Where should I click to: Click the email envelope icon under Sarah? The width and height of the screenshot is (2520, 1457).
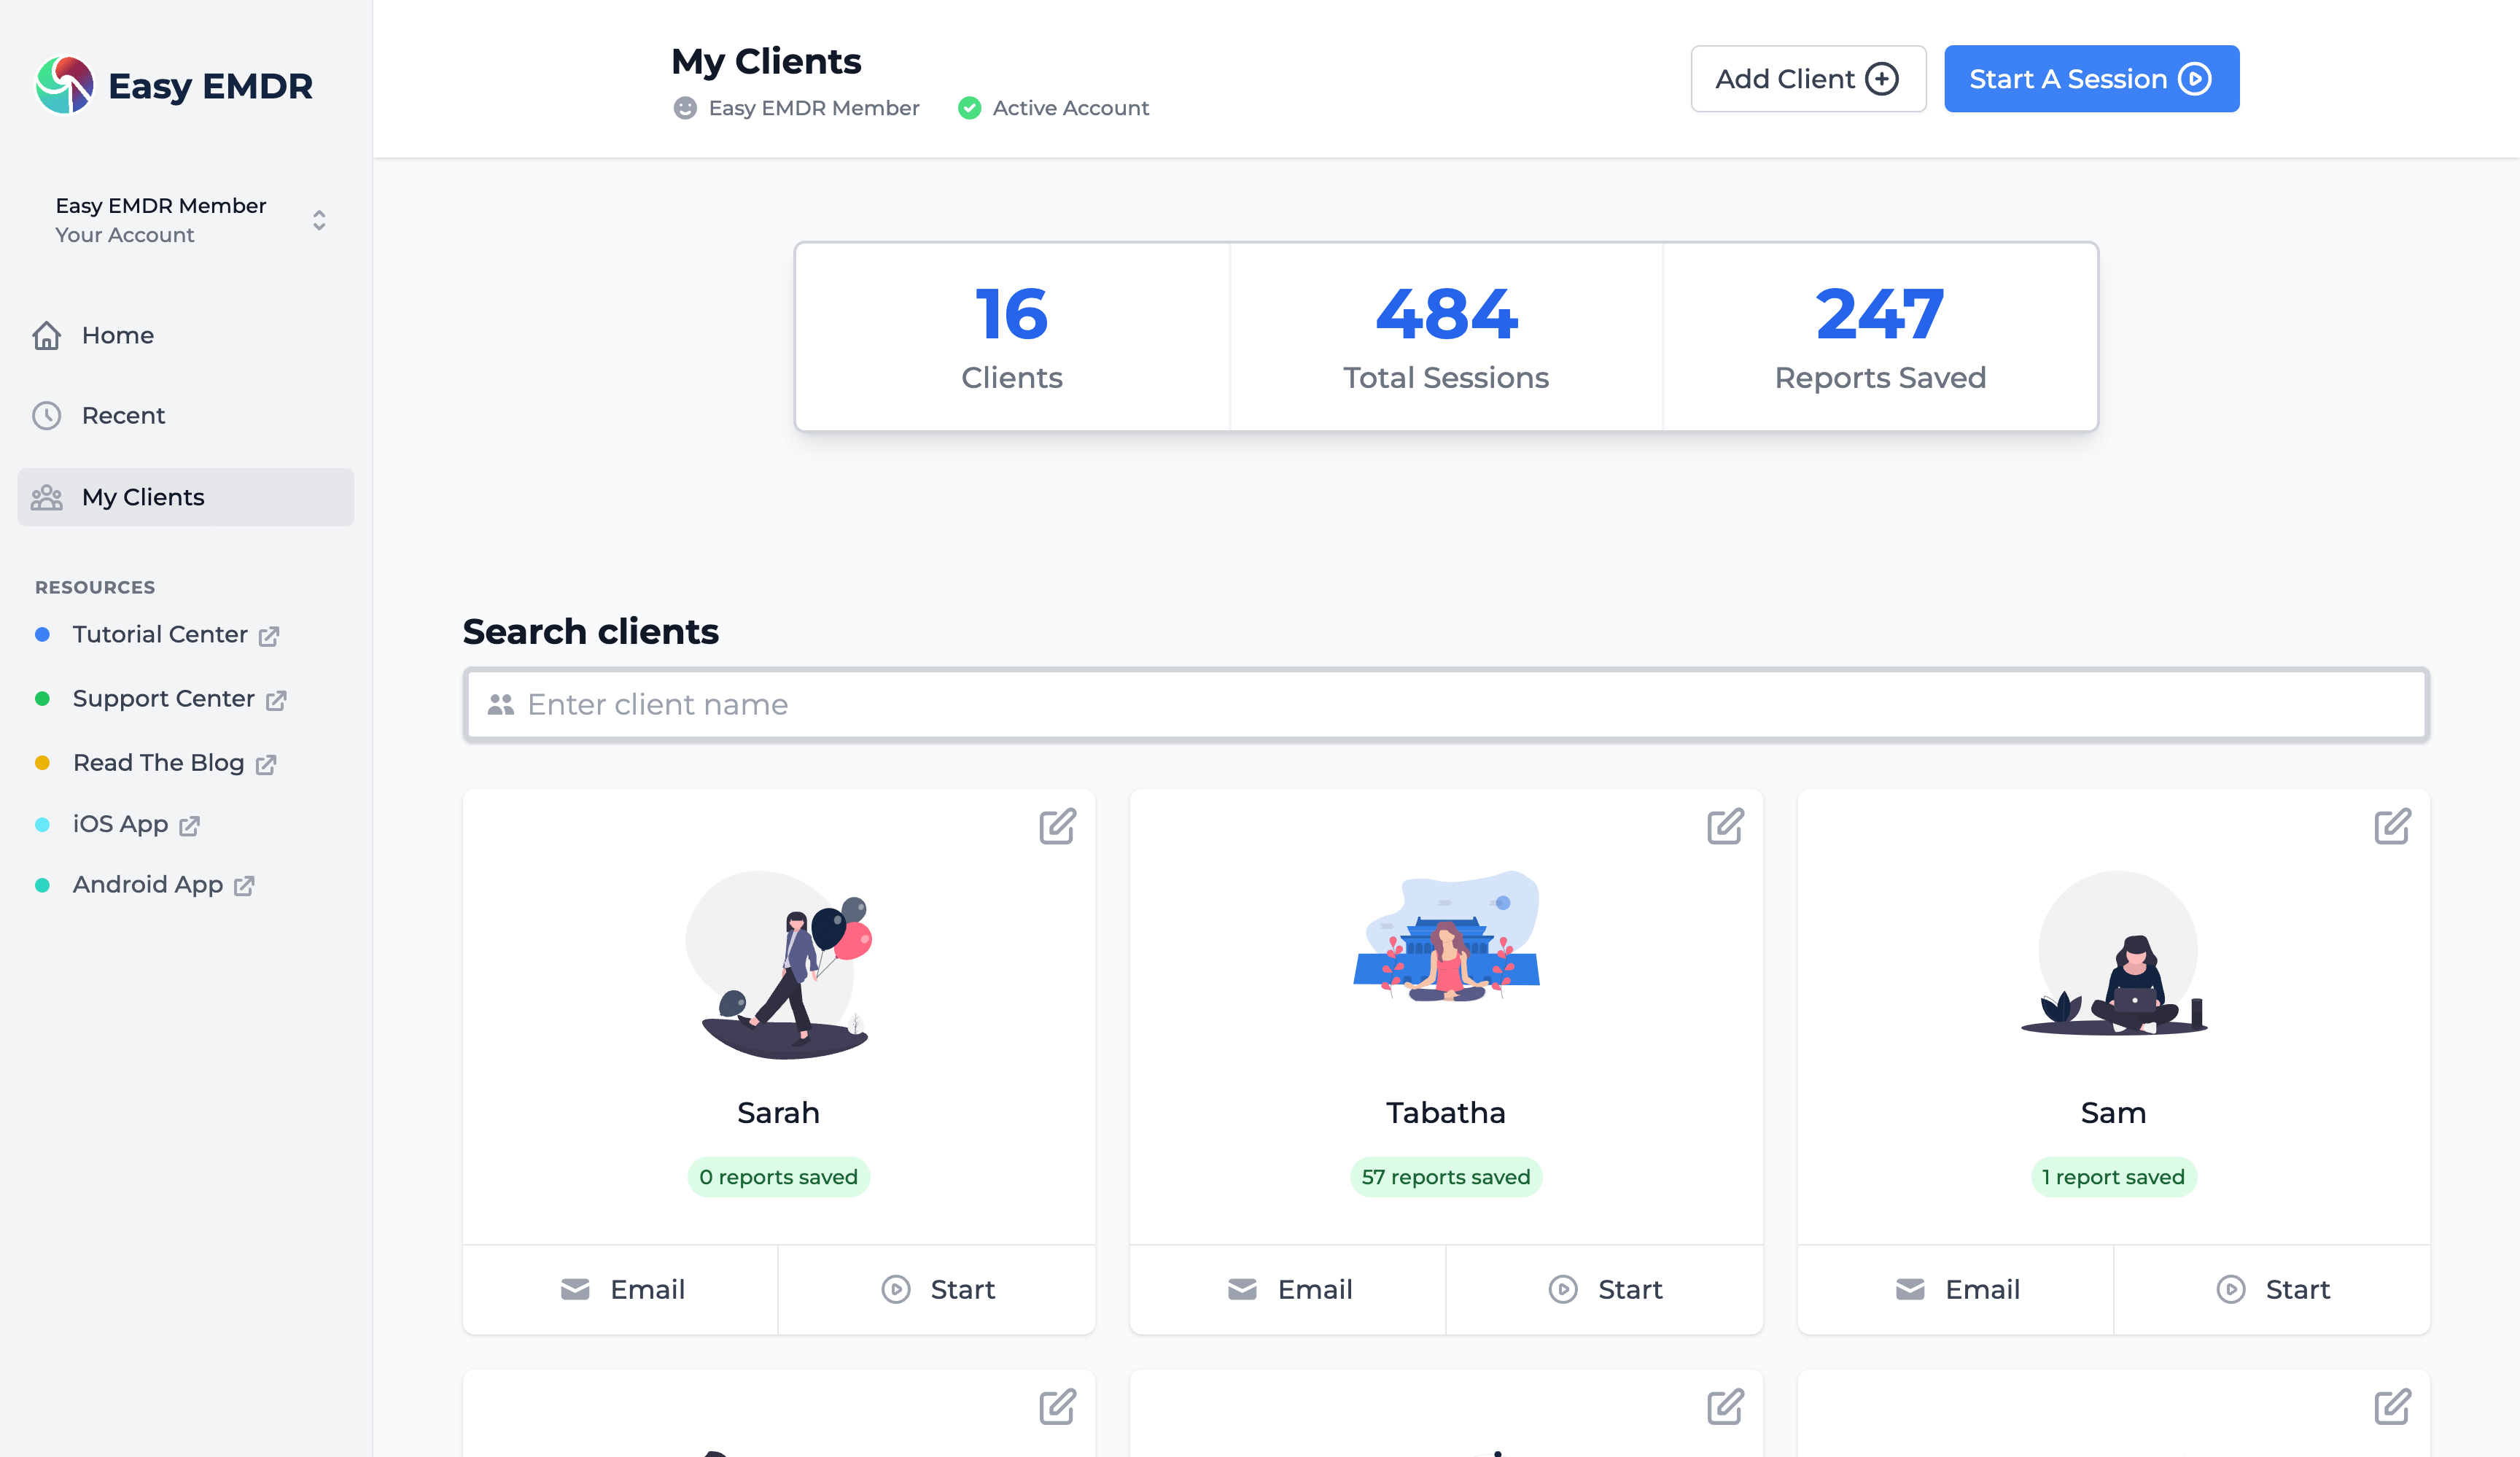point(575,1289)
